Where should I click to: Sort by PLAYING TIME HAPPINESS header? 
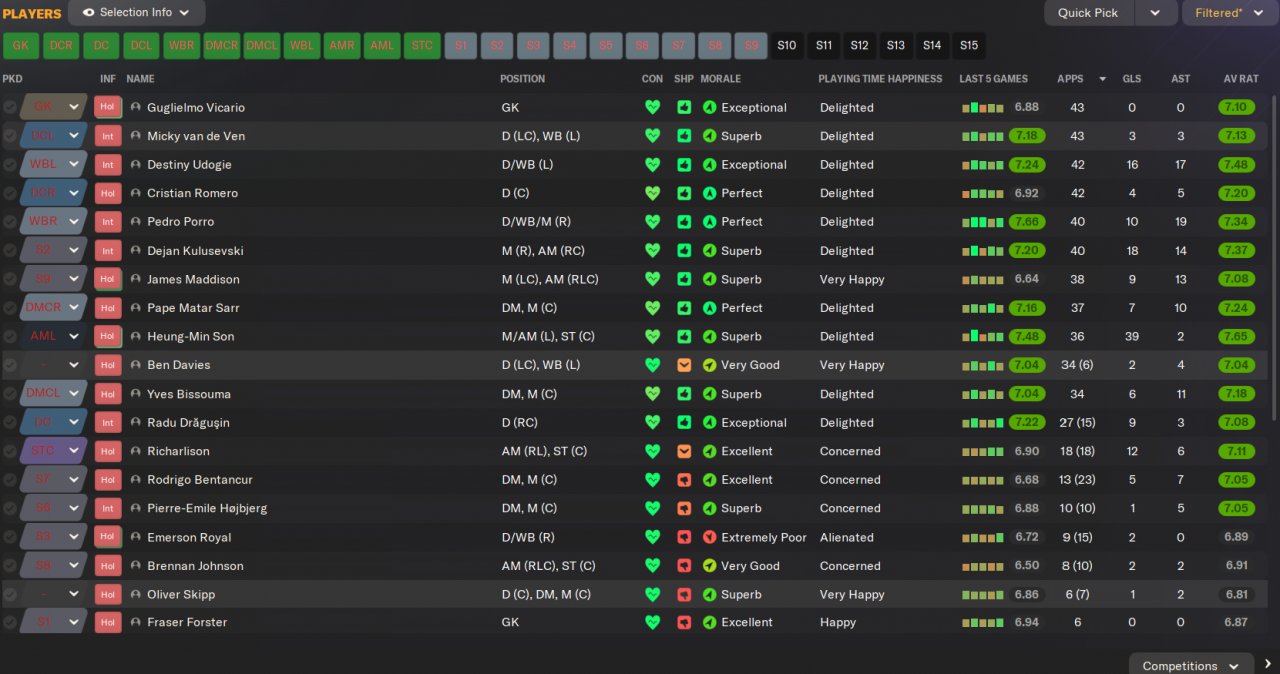(880, 79)
